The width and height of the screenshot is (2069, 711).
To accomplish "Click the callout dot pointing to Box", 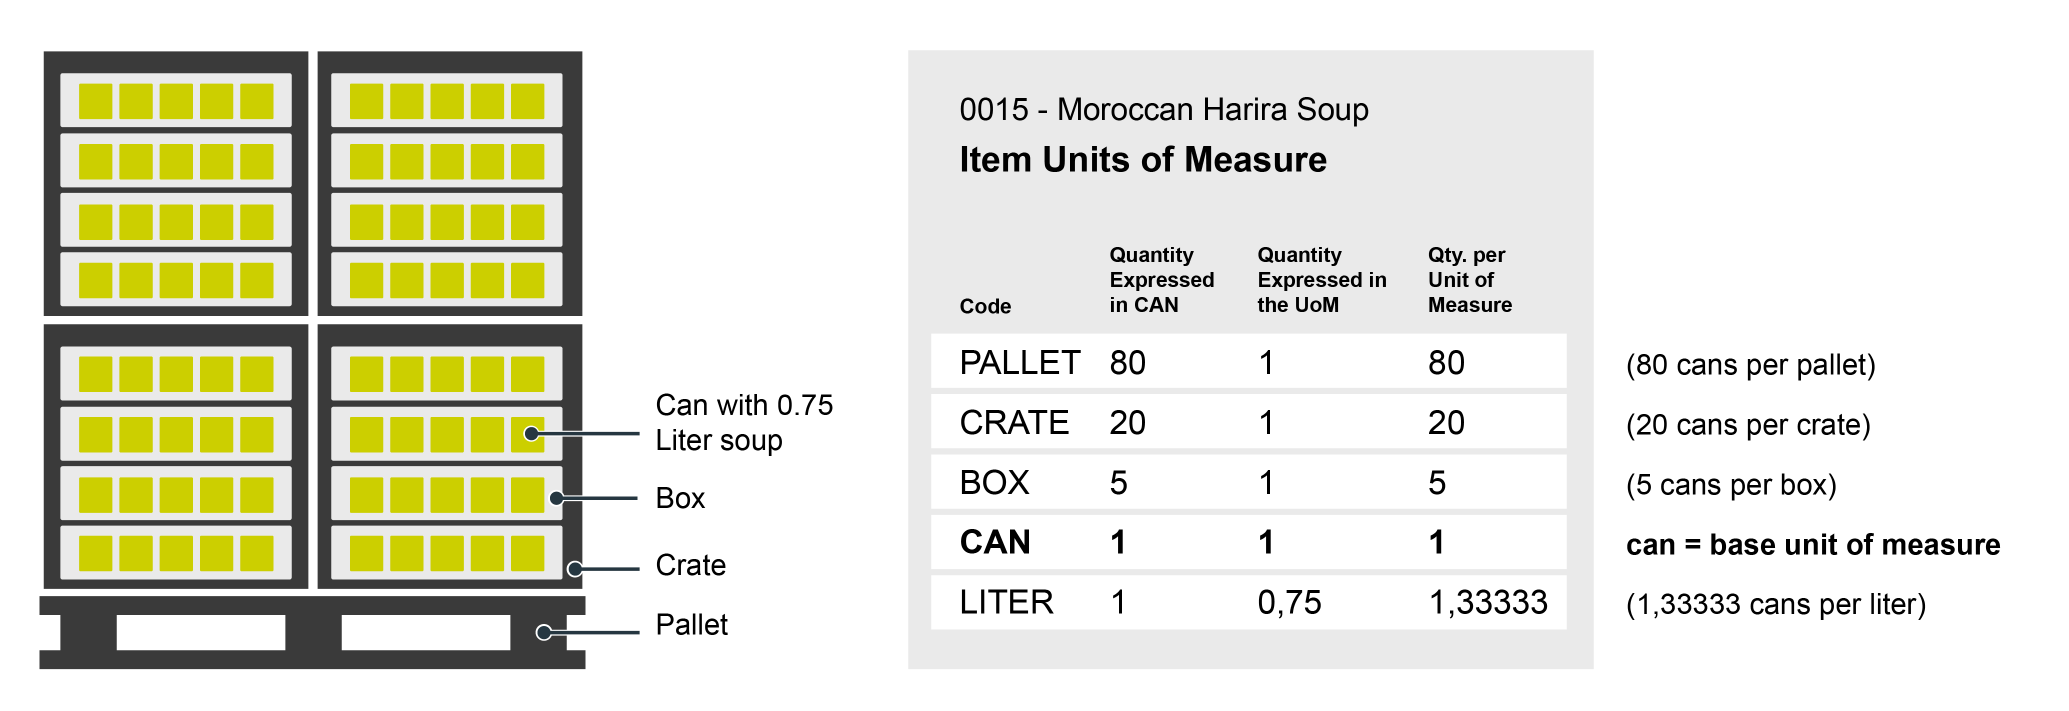I will (556, 498).
